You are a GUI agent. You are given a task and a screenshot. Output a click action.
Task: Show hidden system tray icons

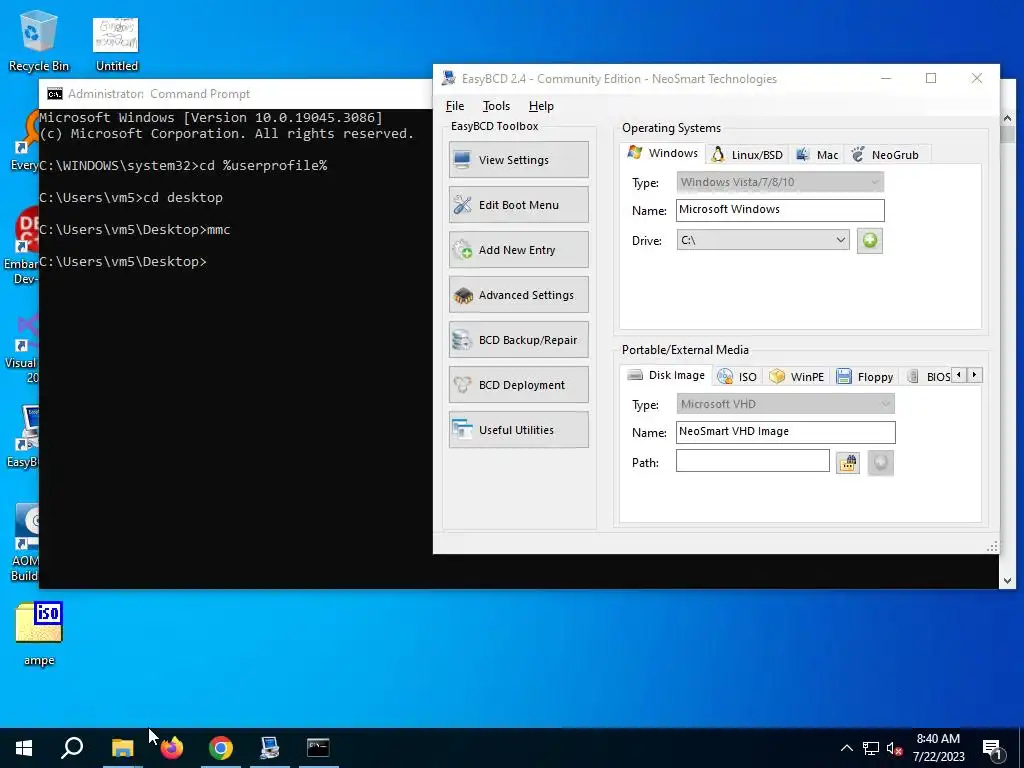(846, 748)
